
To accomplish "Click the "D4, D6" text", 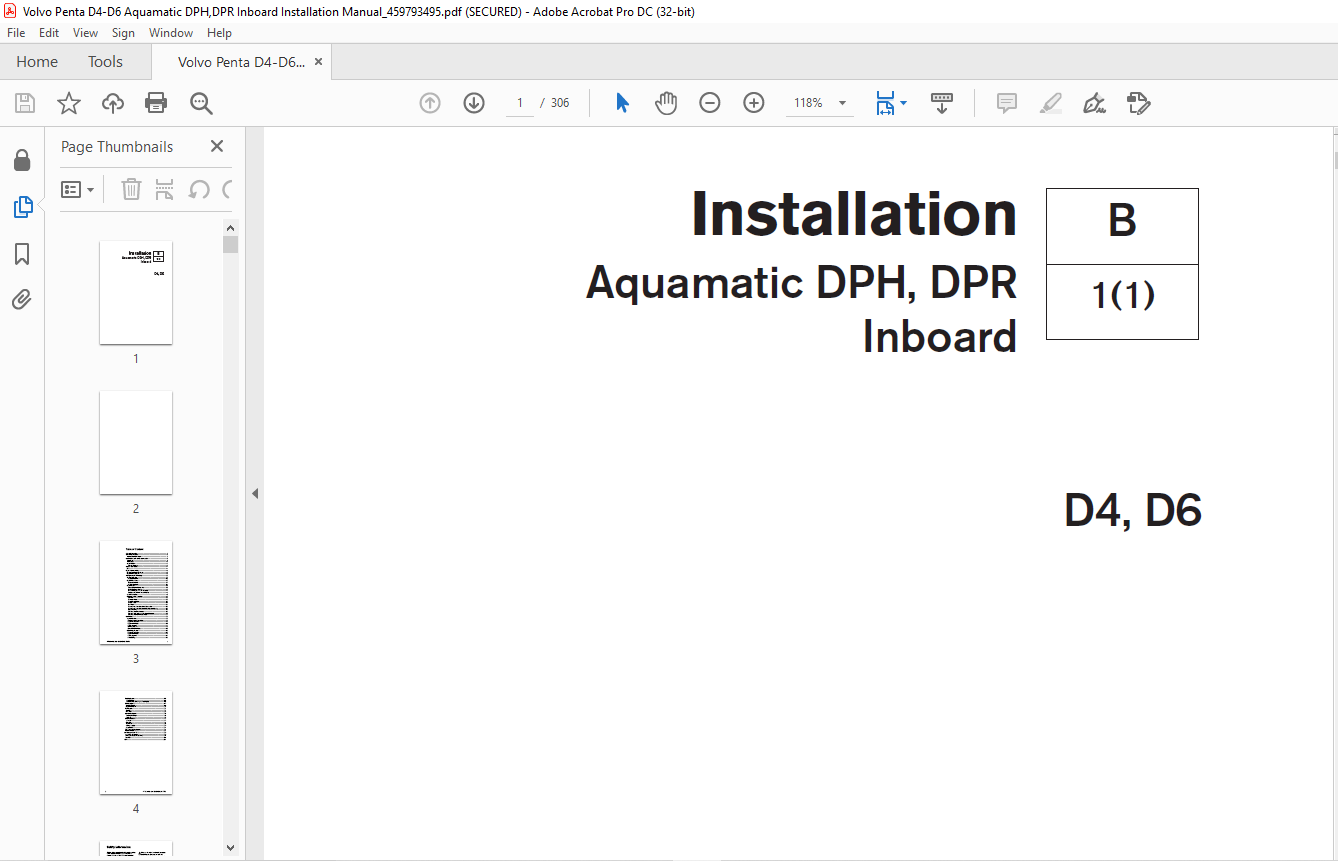I will point(1132,510).
